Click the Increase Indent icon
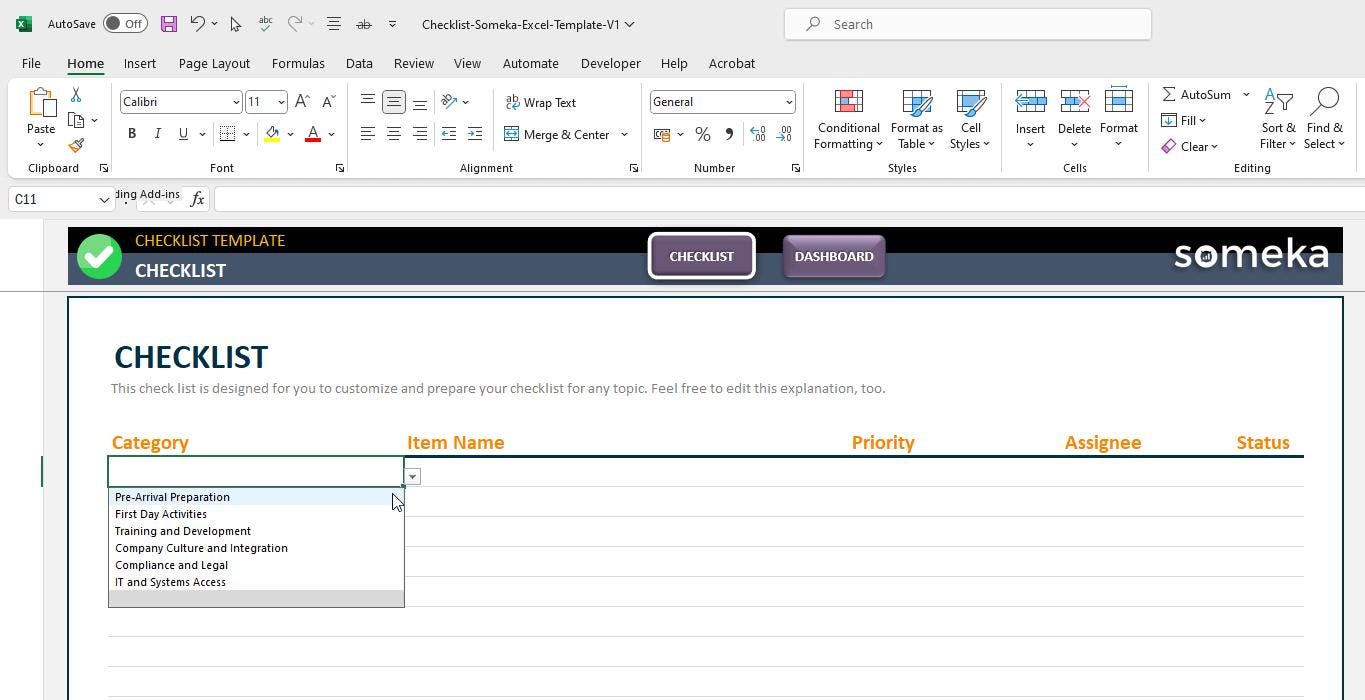 pyautogui.click(x=475, y=134)
